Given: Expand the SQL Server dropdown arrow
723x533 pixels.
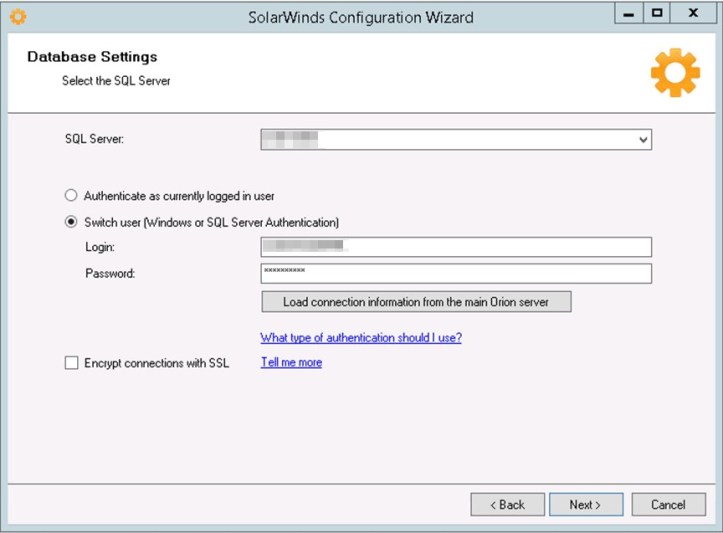Looking at the screenshot, I should point(642,140).
